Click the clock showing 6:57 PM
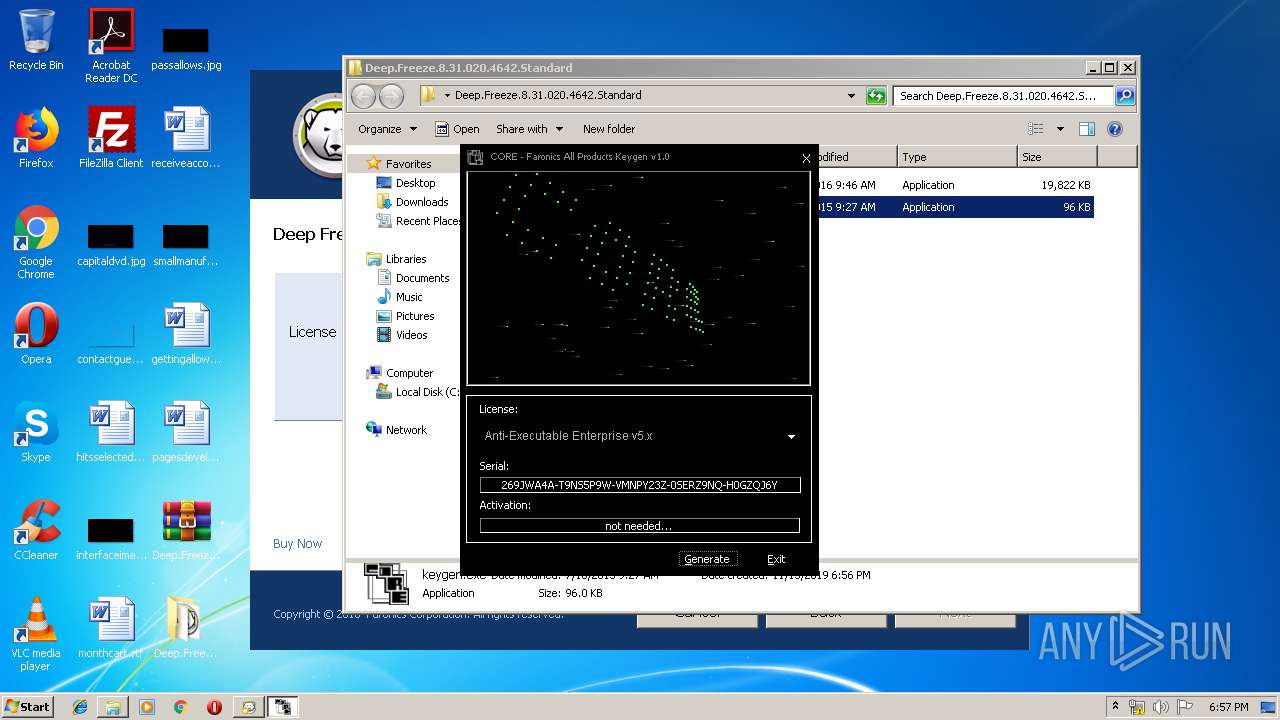This screenshot has width=1280, height=720. (x=1228, y=707)
